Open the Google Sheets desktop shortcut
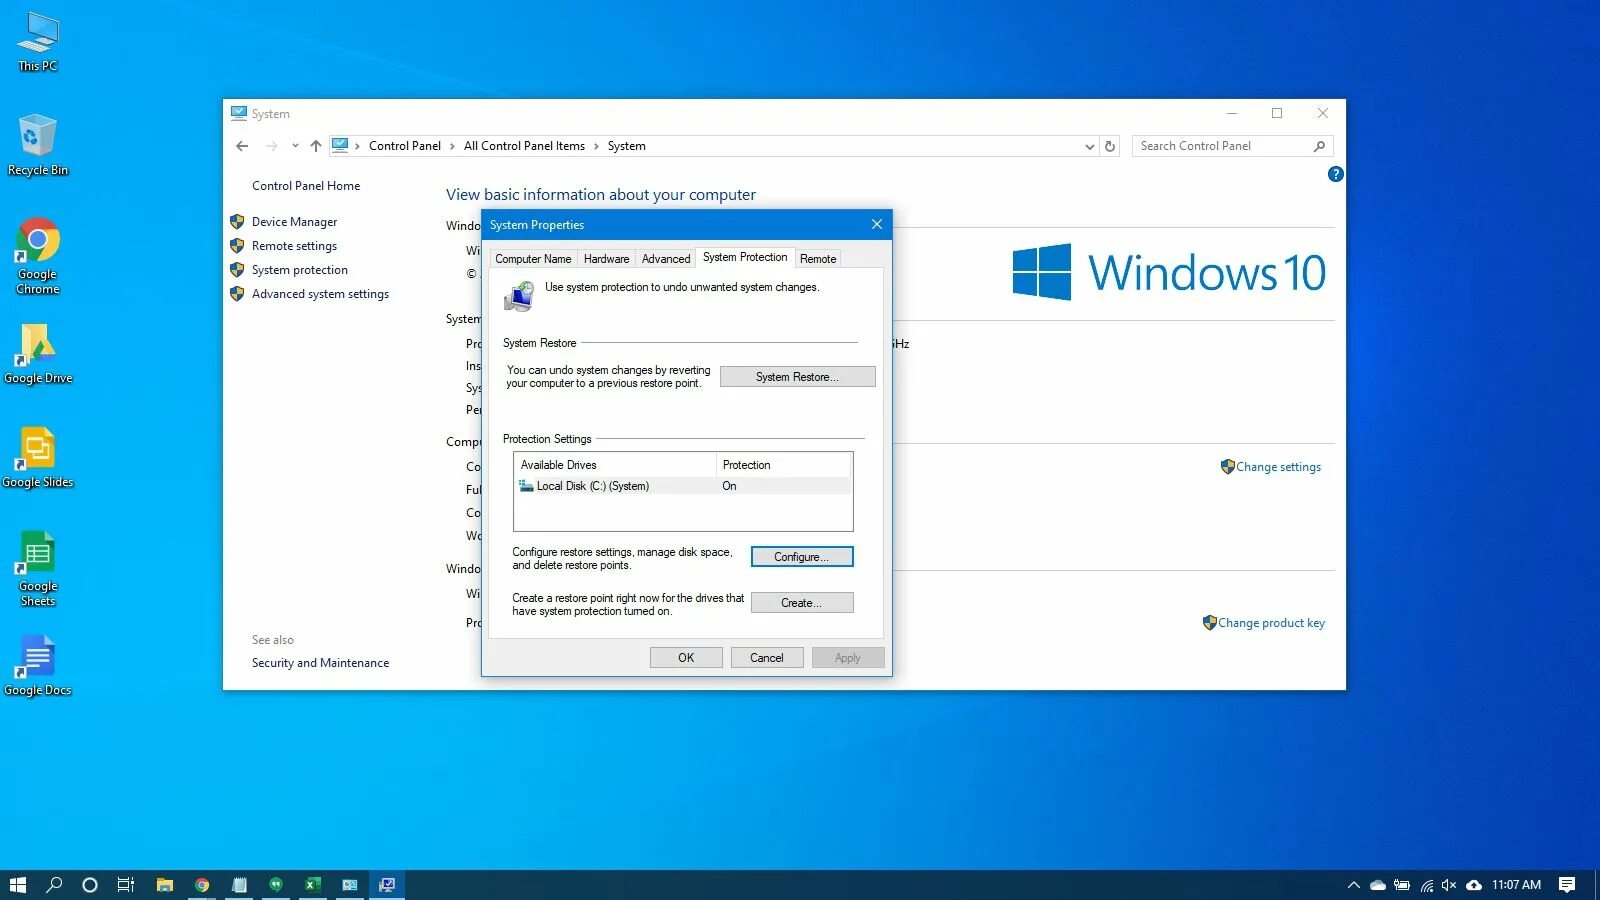The image size is (1600, 900). pos(38,569)
